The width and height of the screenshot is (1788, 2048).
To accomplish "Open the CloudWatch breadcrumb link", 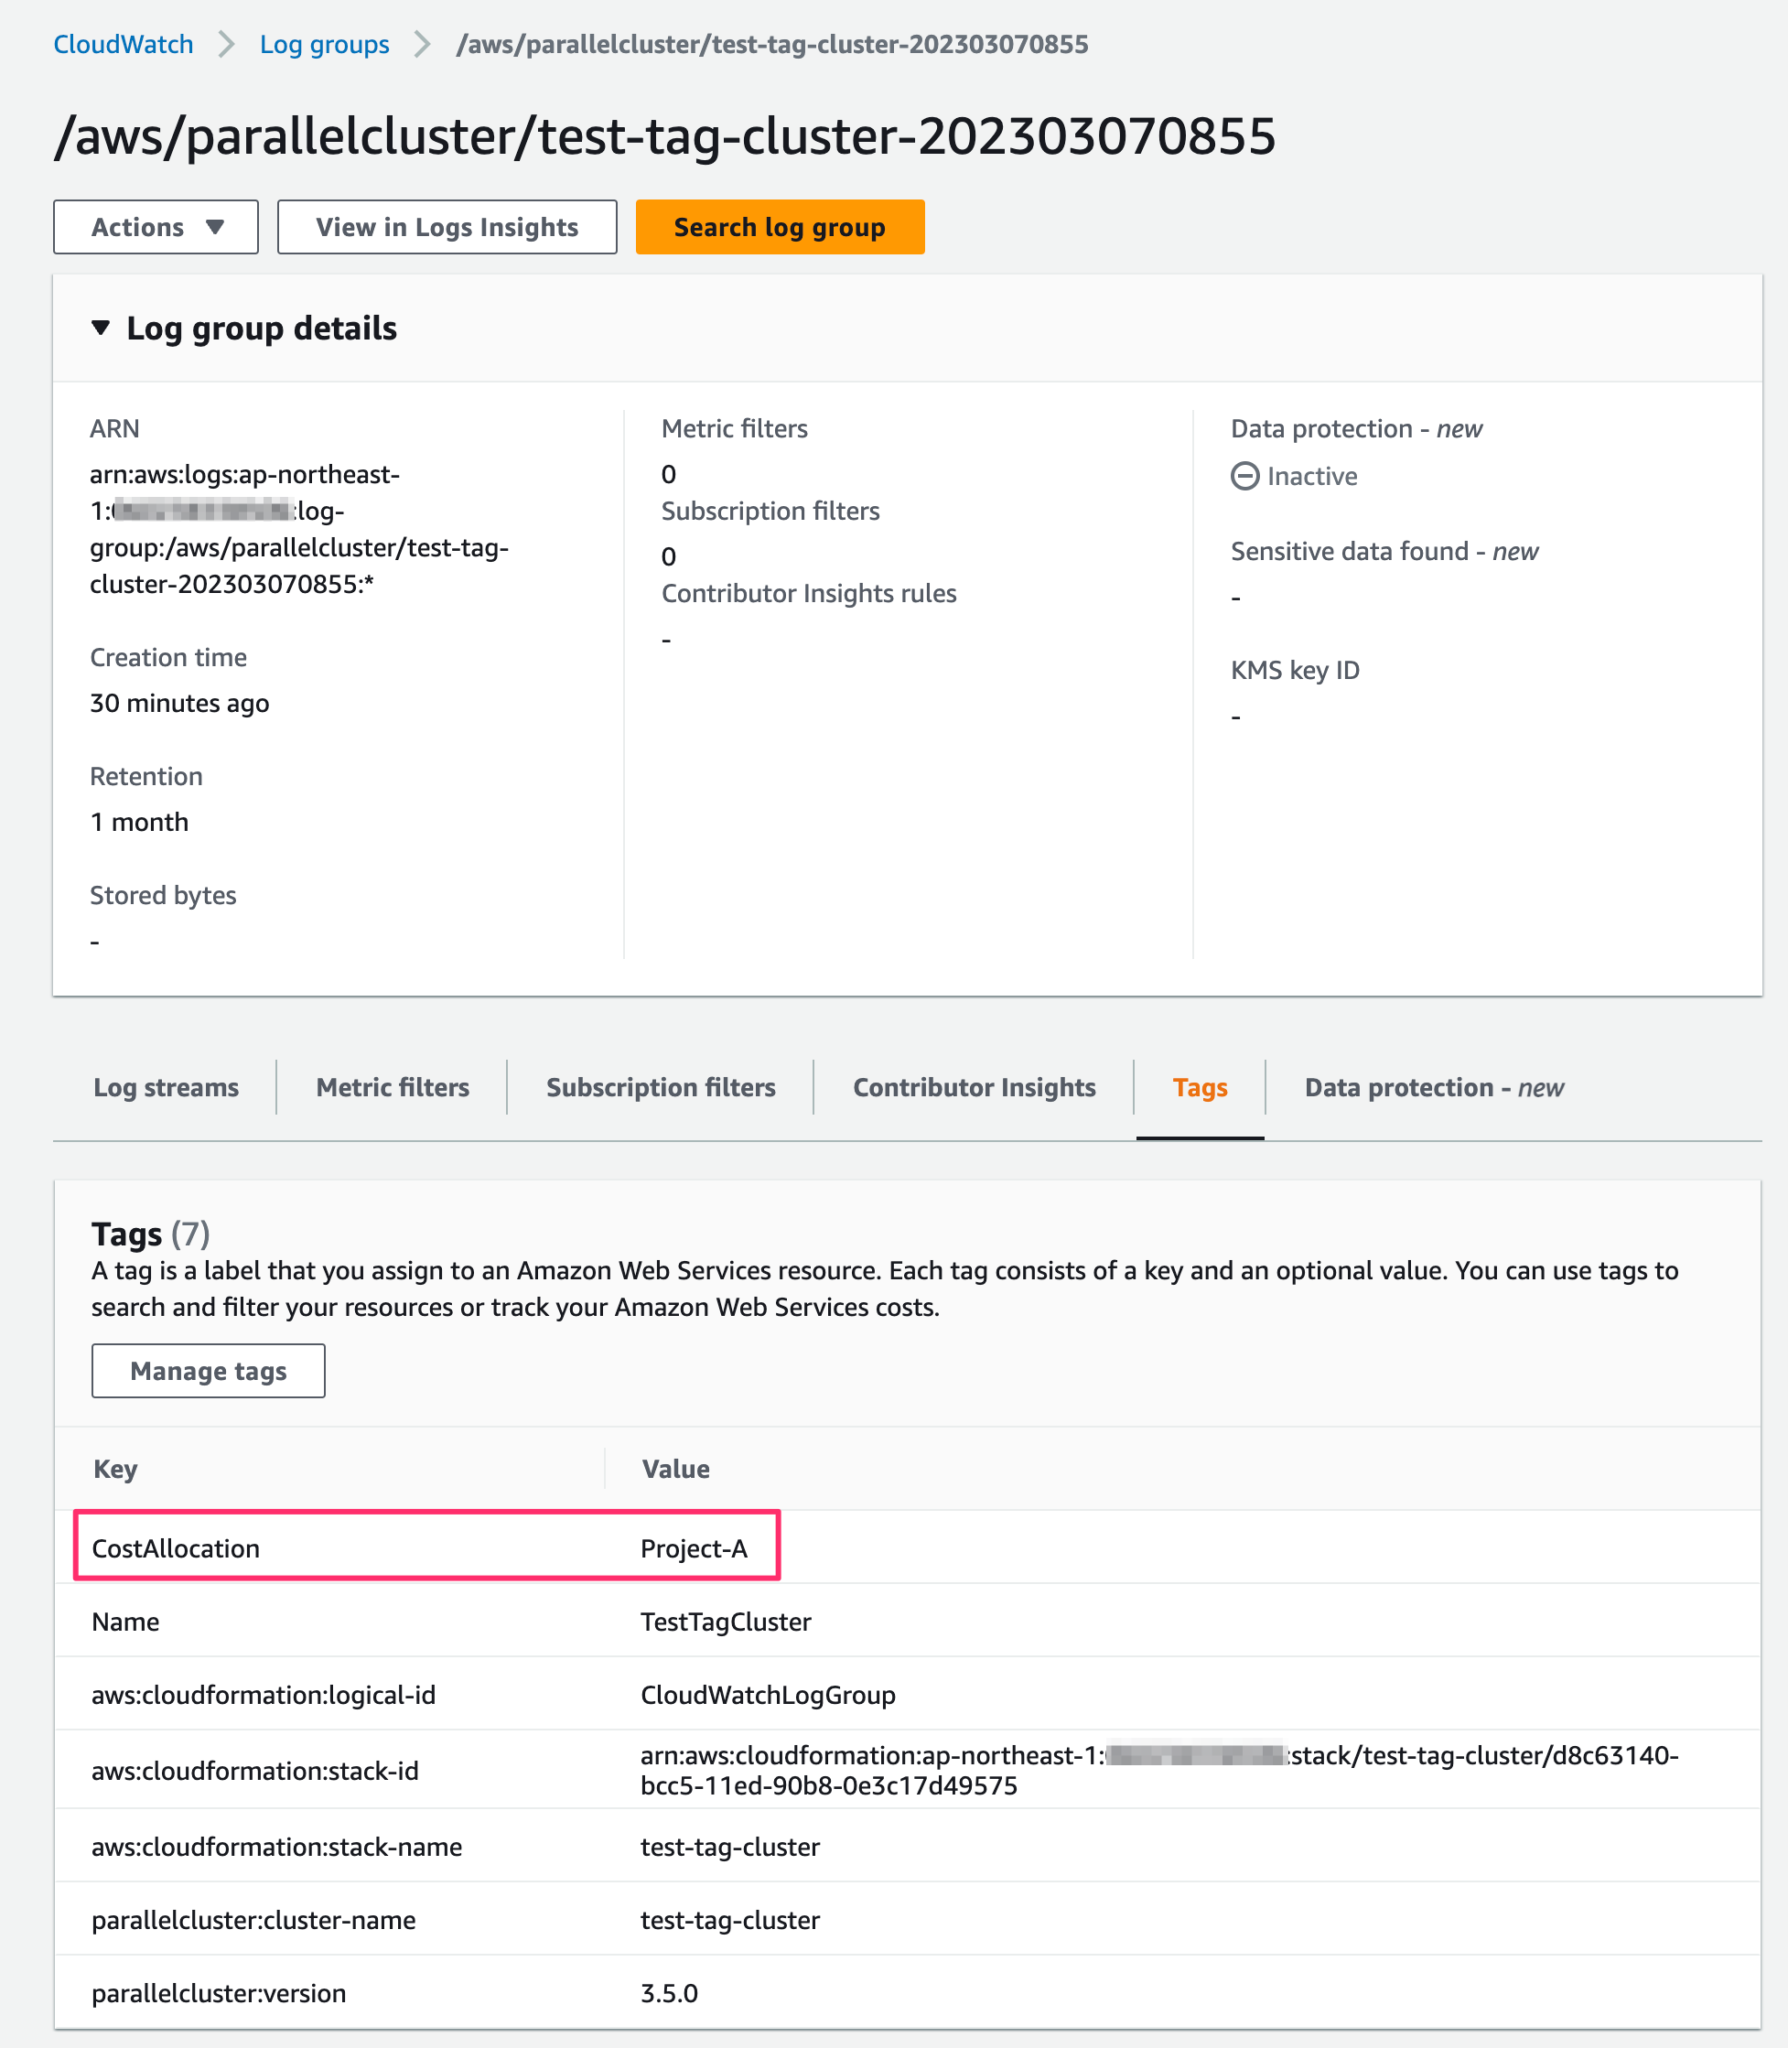I will pos(124,44).
